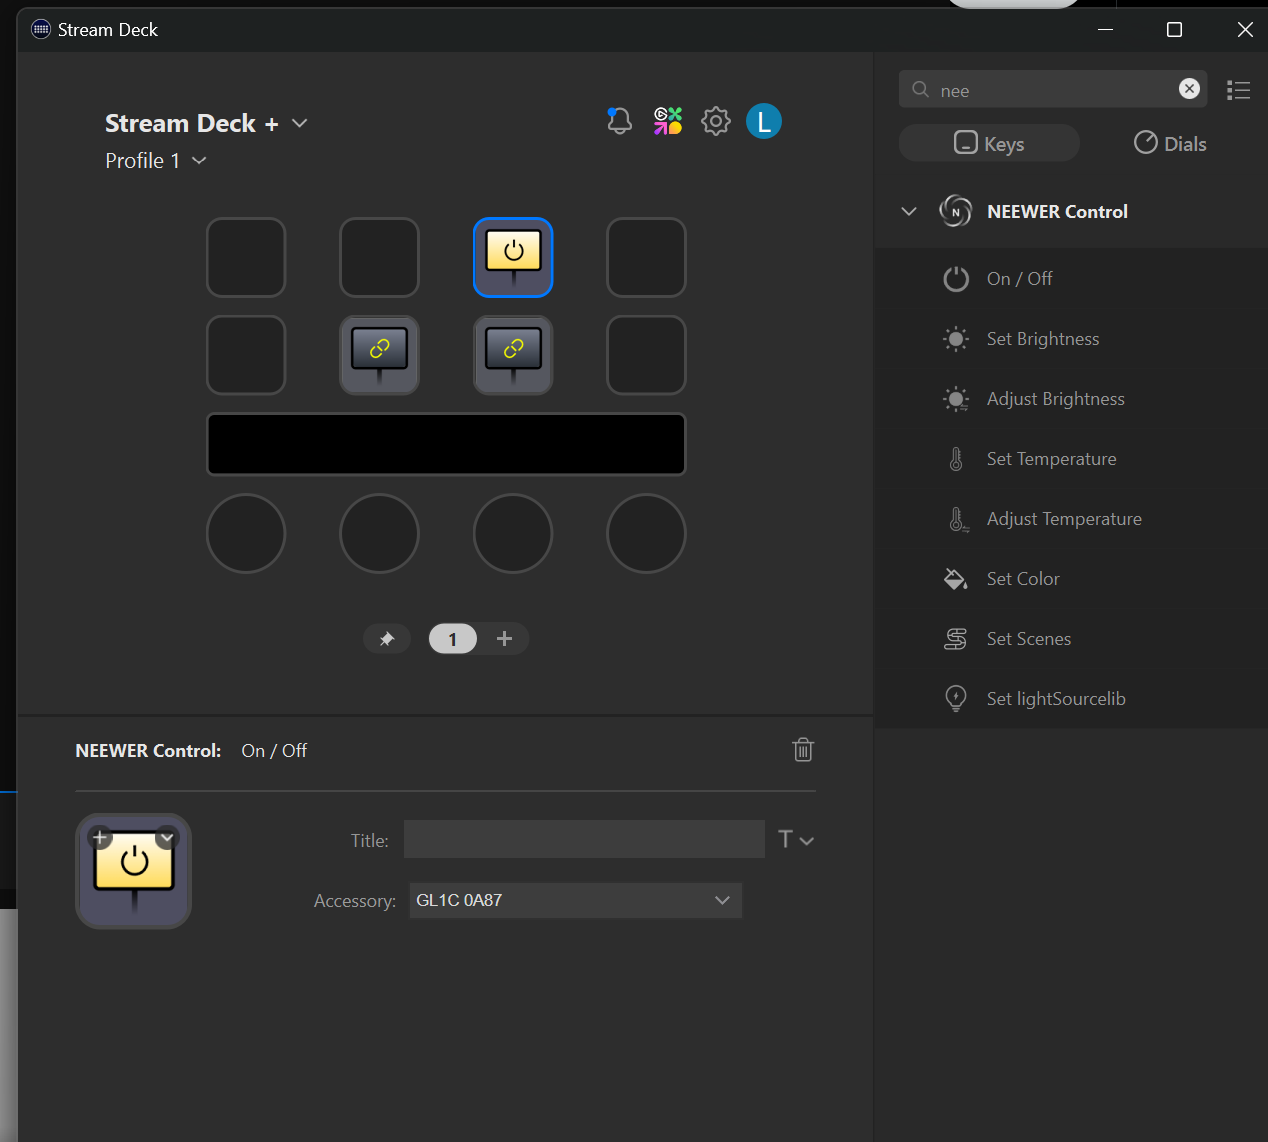Select the Set Scenes action label
The height and width of the screenshot is (1142, 1268).
1029,639
